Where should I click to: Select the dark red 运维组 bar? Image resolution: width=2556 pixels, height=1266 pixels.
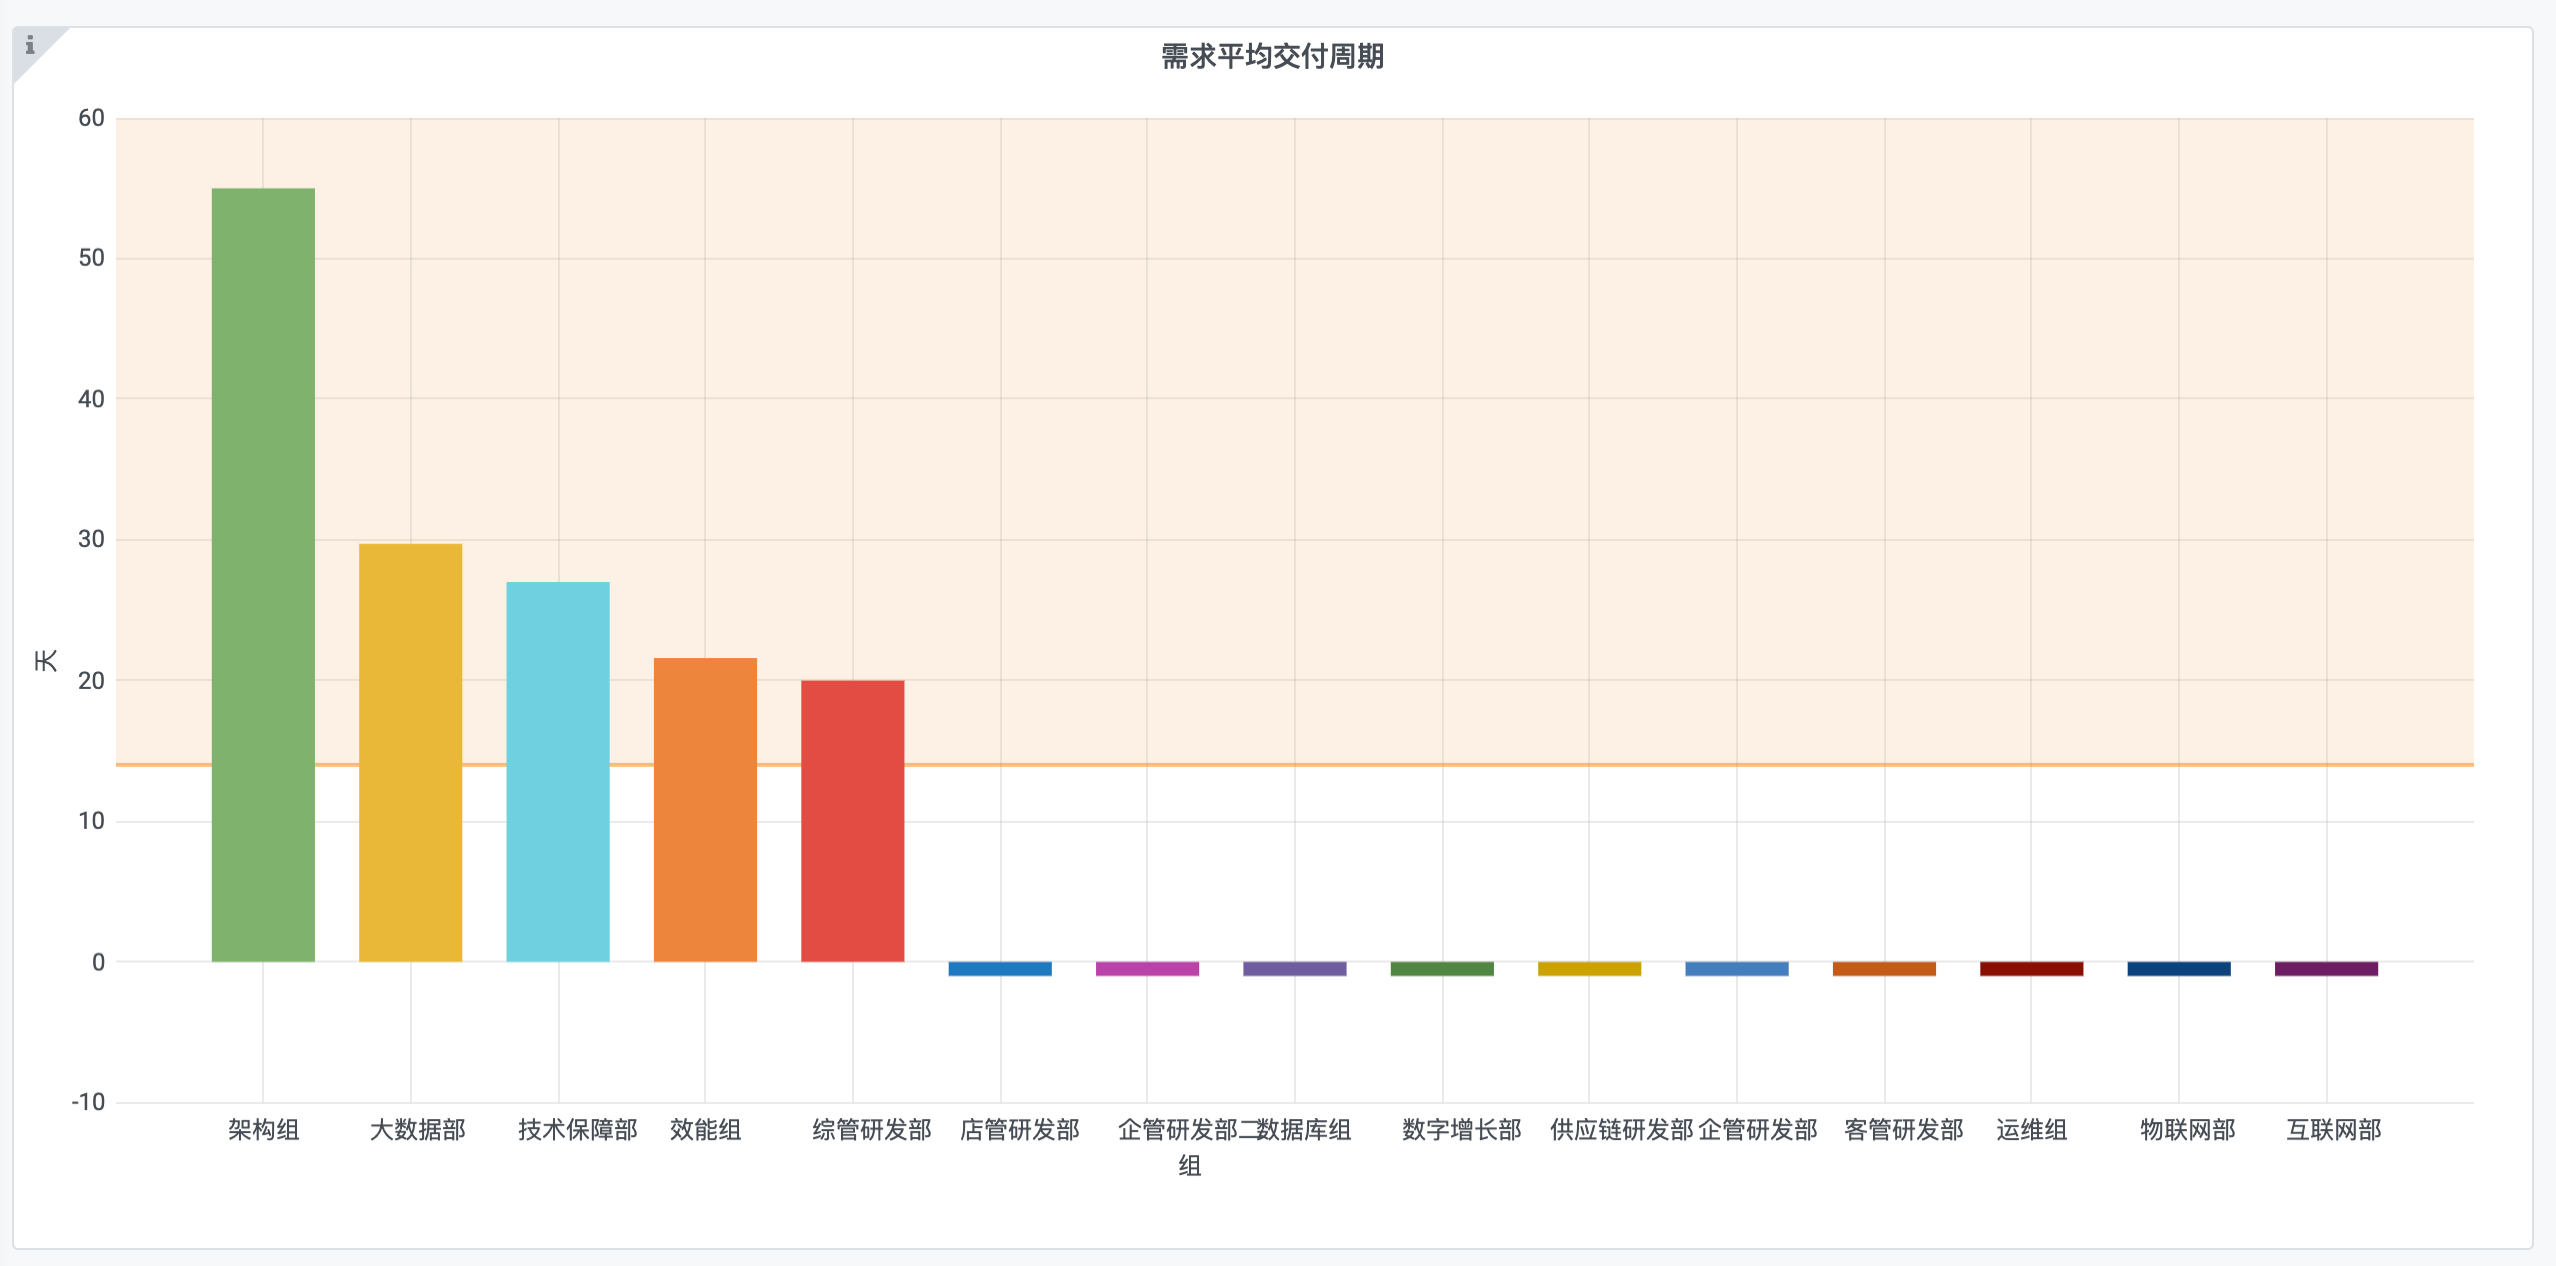click(2031, 968)
